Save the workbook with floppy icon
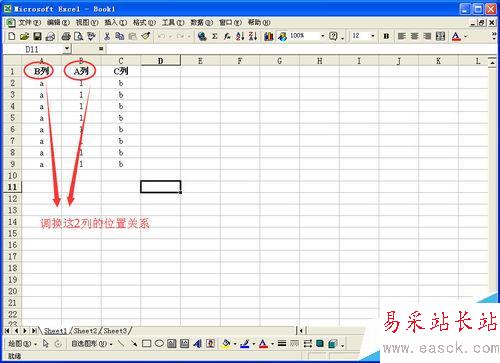This screenshot has height=363, width=500. [x=37, y=36]
